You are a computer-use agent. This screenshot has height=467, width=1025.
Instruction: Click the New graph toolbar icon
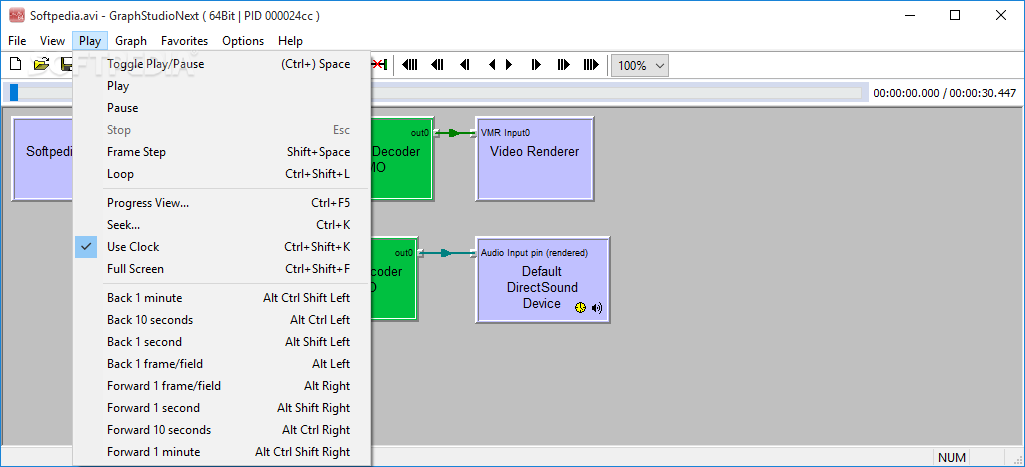click(x=16, y=64)
